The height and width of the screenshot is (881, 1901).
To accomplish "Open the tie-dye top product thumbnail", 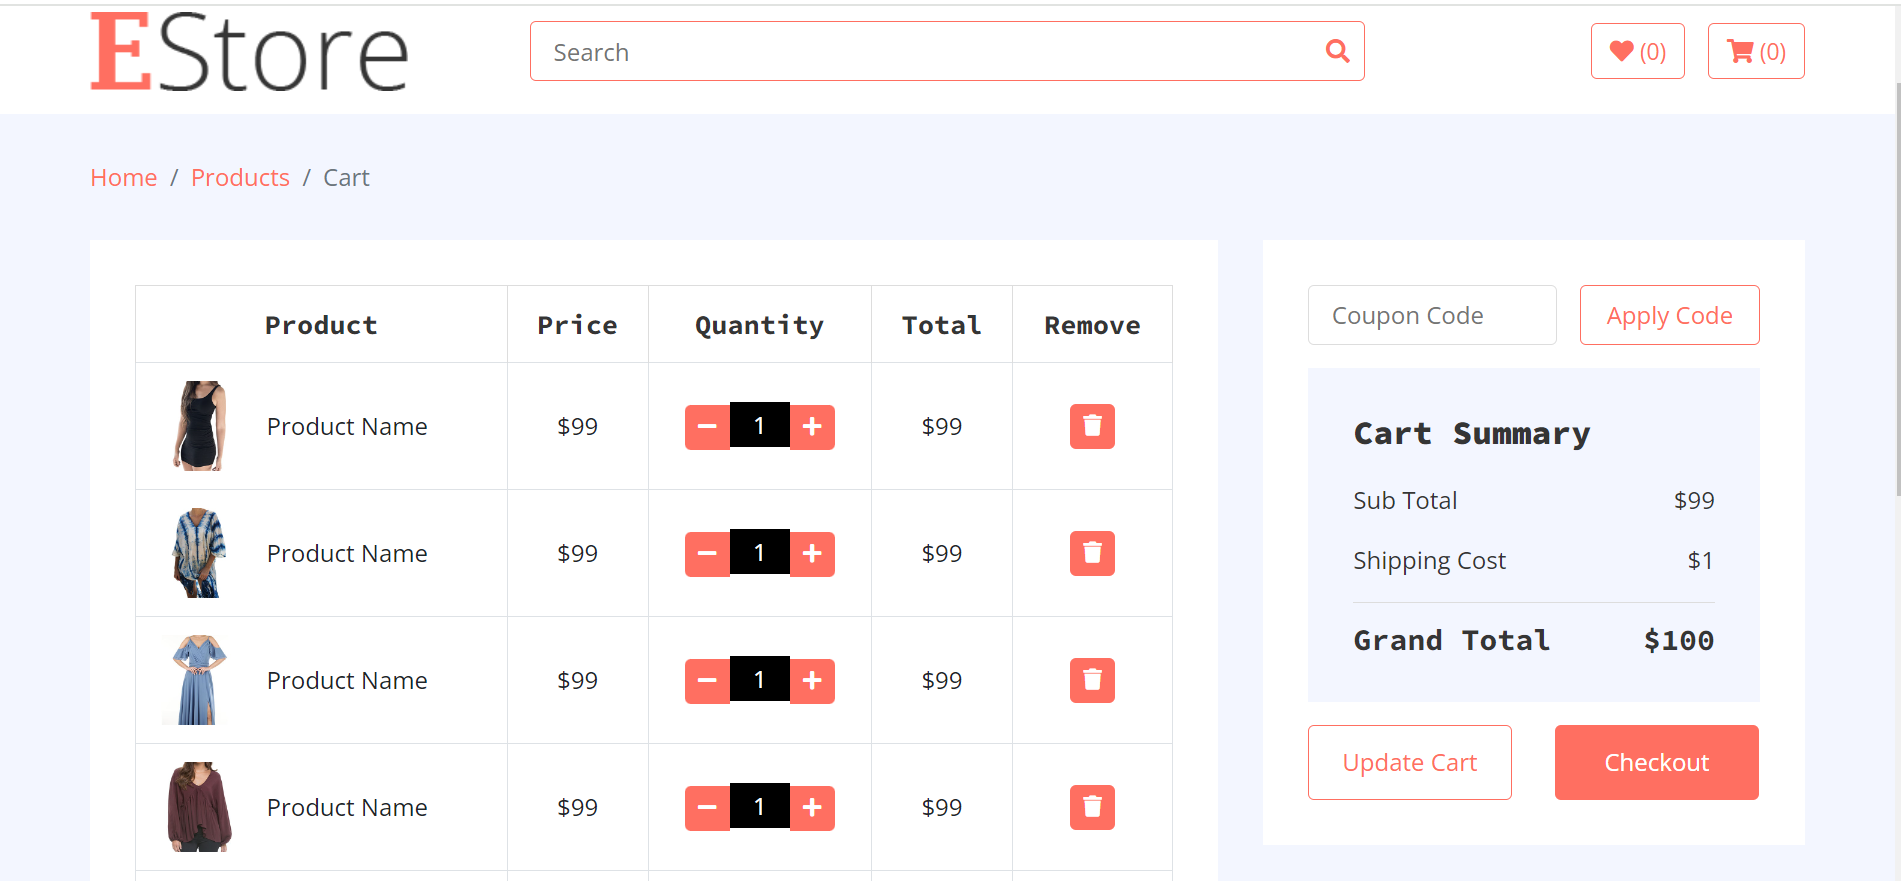I will 199,553.
